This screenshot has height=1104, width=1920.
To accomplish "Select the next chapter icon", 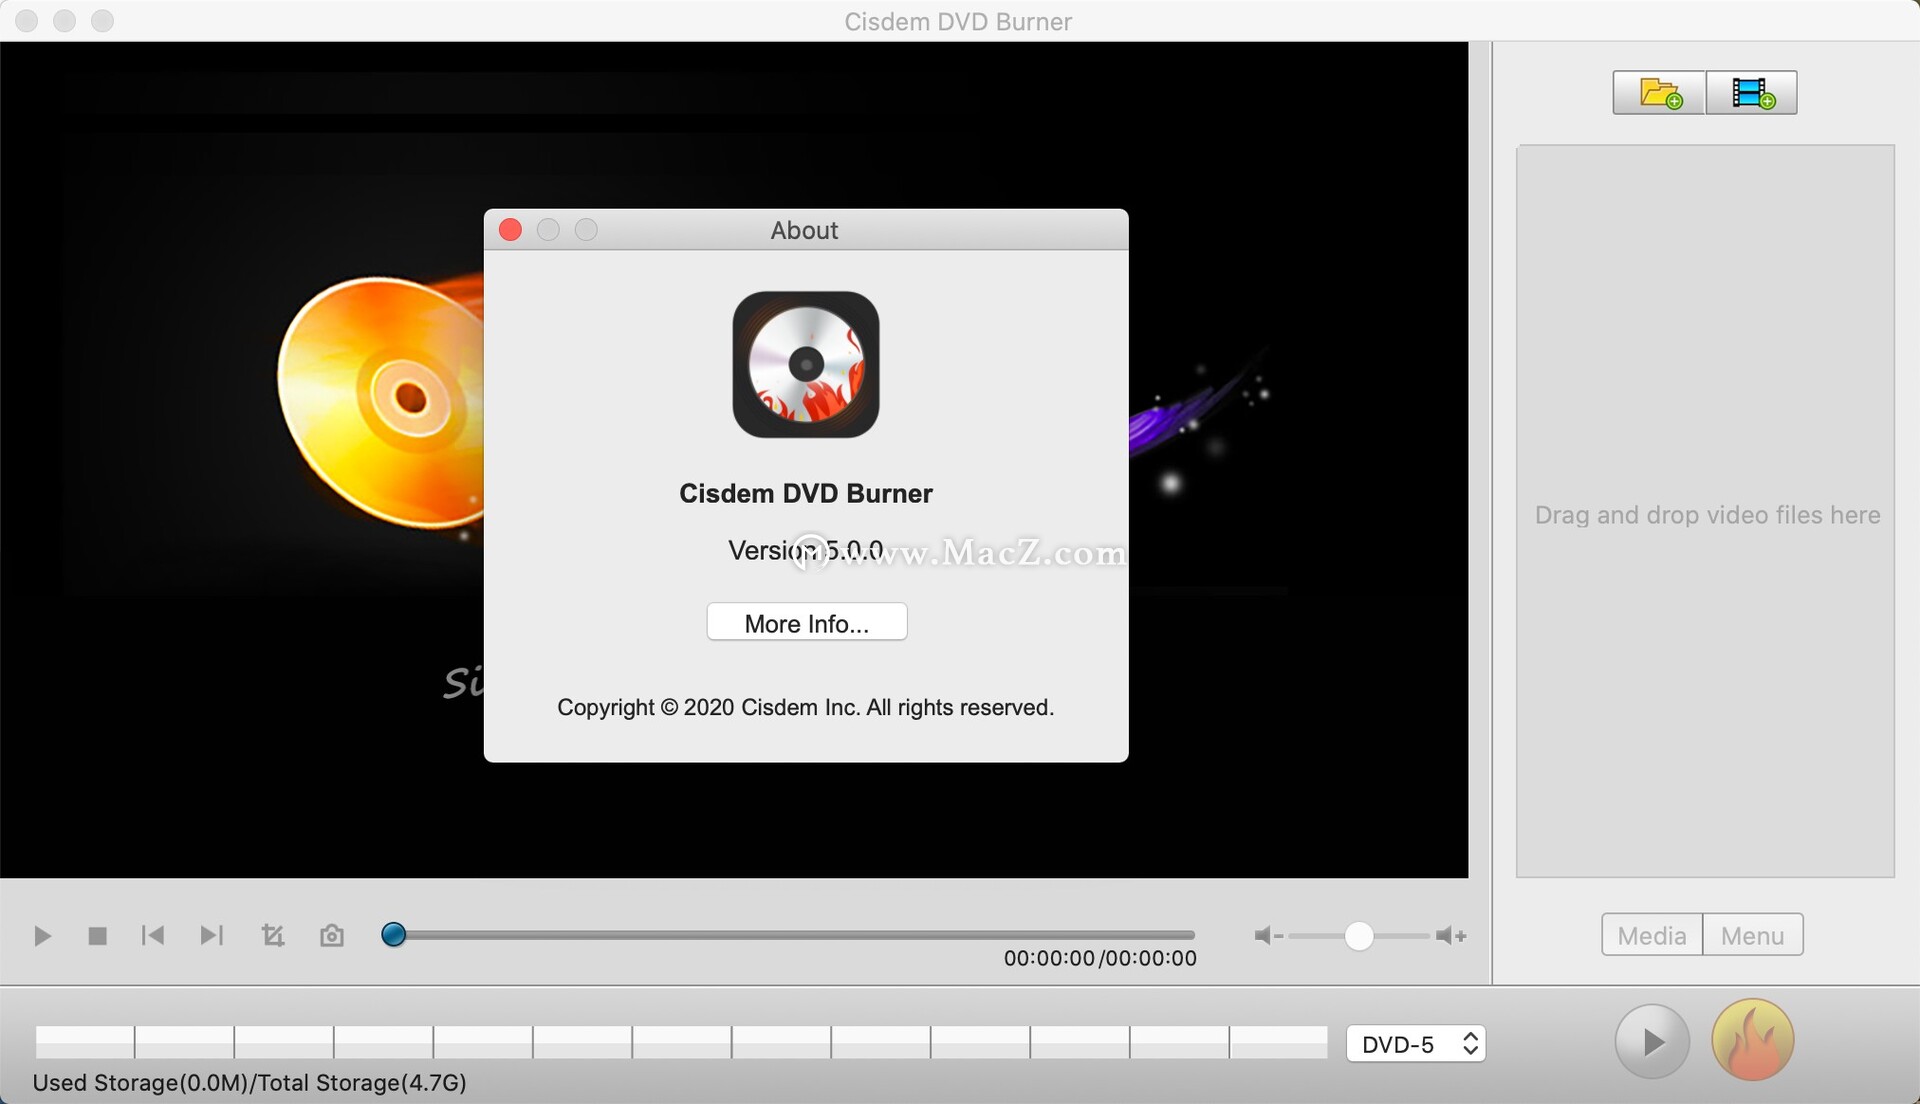I will click(x=211, y=936).
